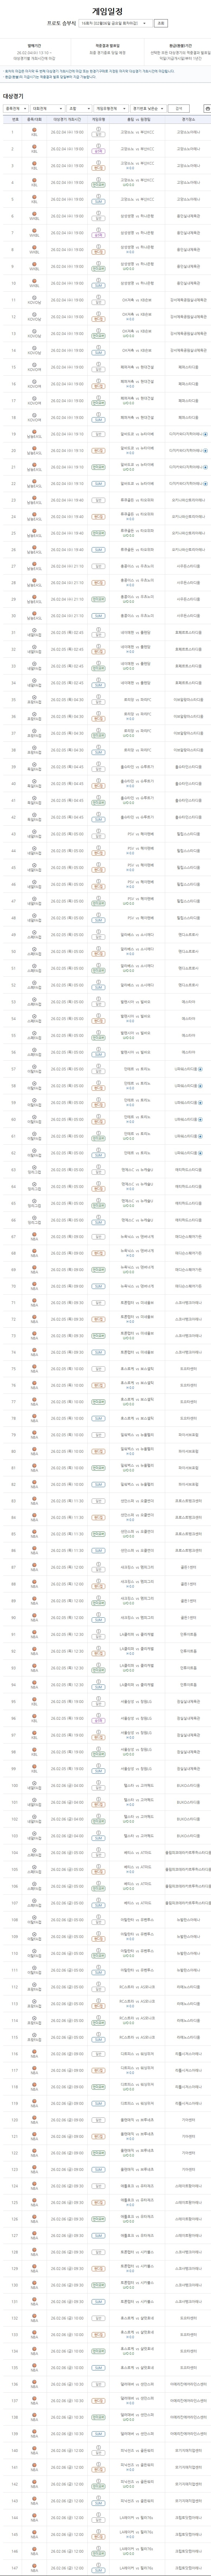The height and width of the screenshot is (2576, 211).
Task: Click the 번호 column header
Action: [14, 119]
